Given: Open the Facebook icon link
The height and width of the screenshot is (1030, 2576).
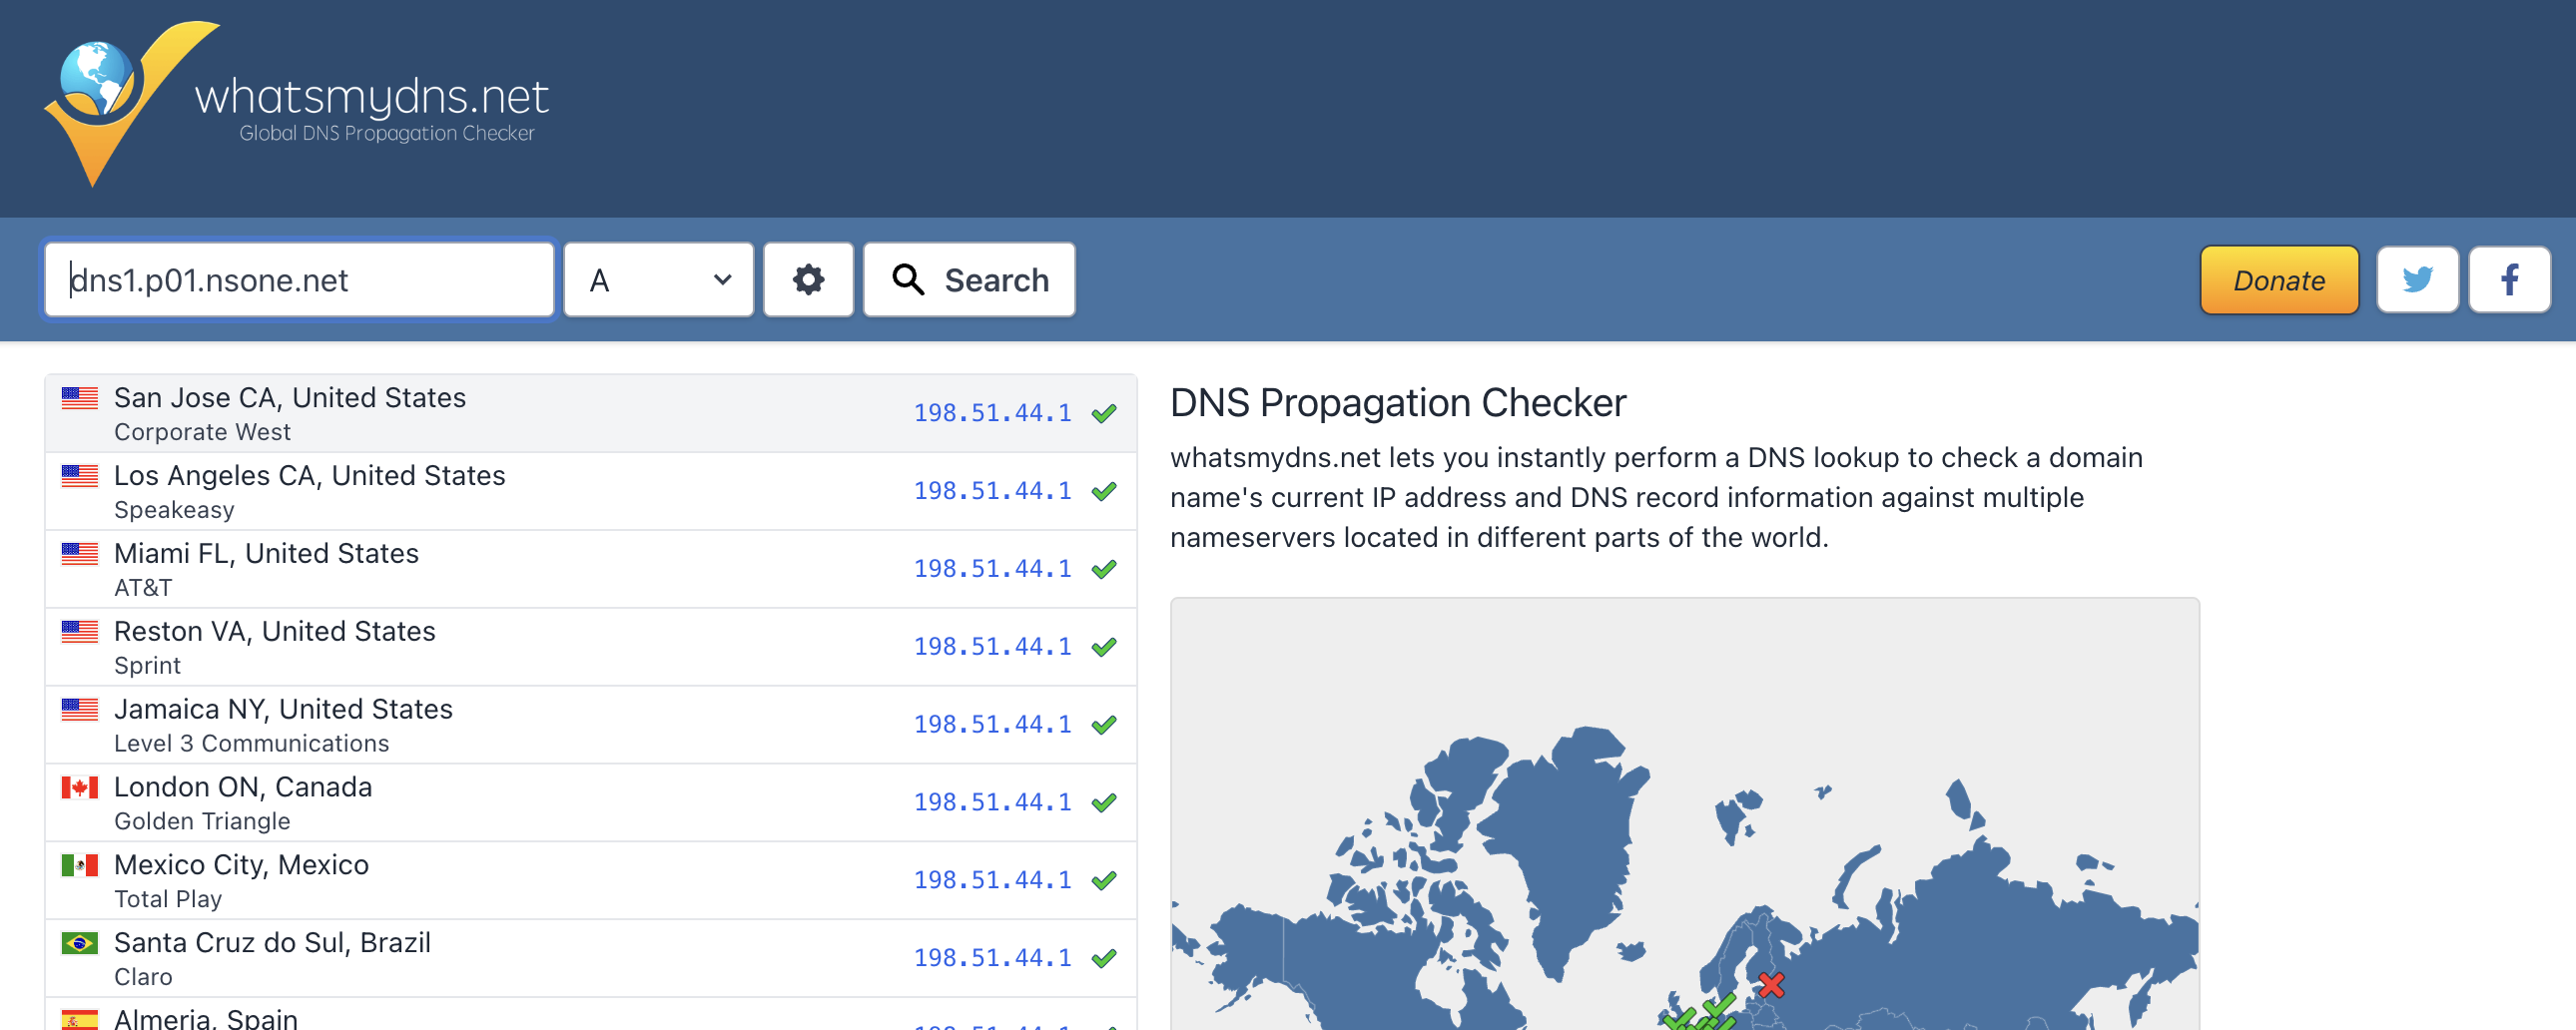Looking at the screenshot, I should [2509, 280].
